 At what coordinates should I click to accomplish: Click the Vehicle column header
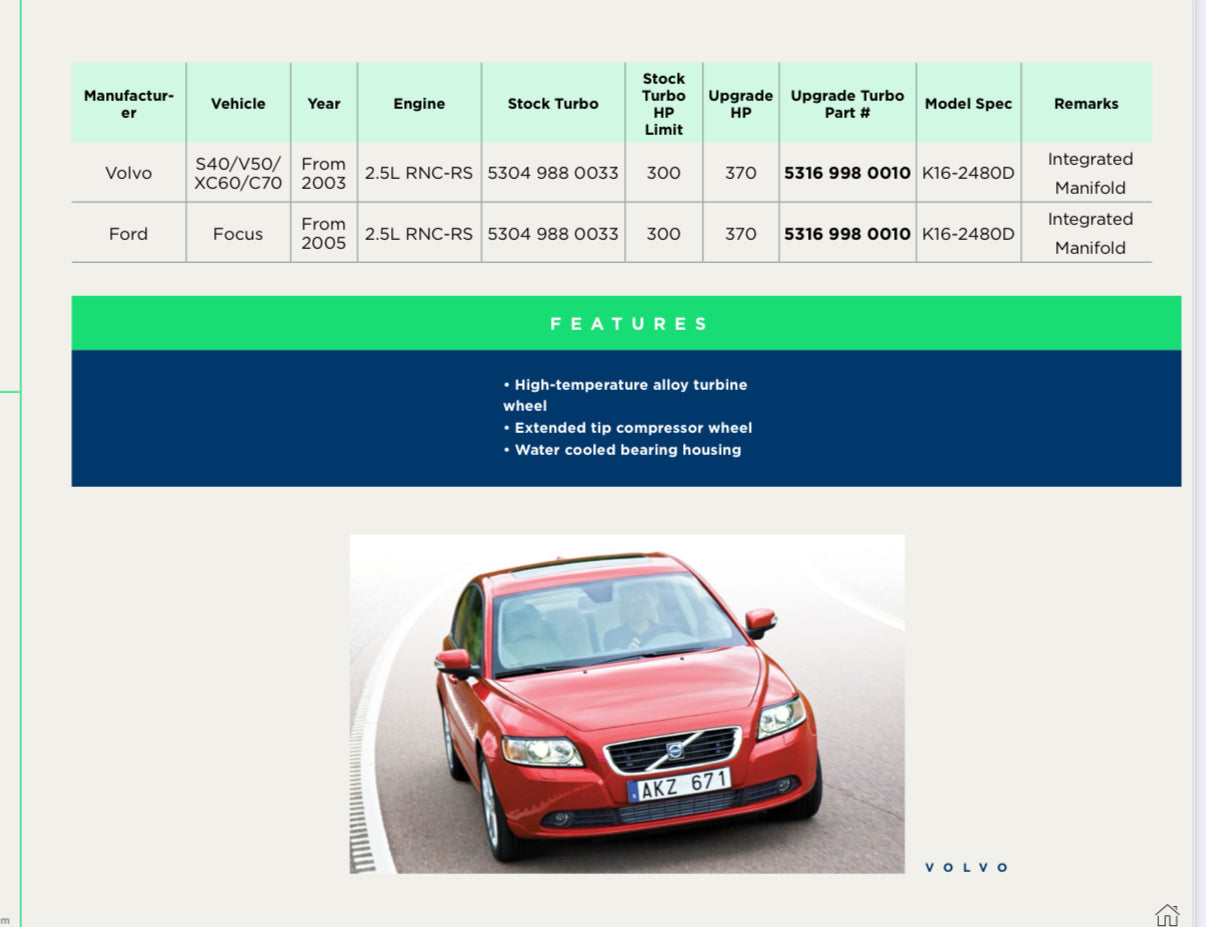coord(238,103)
